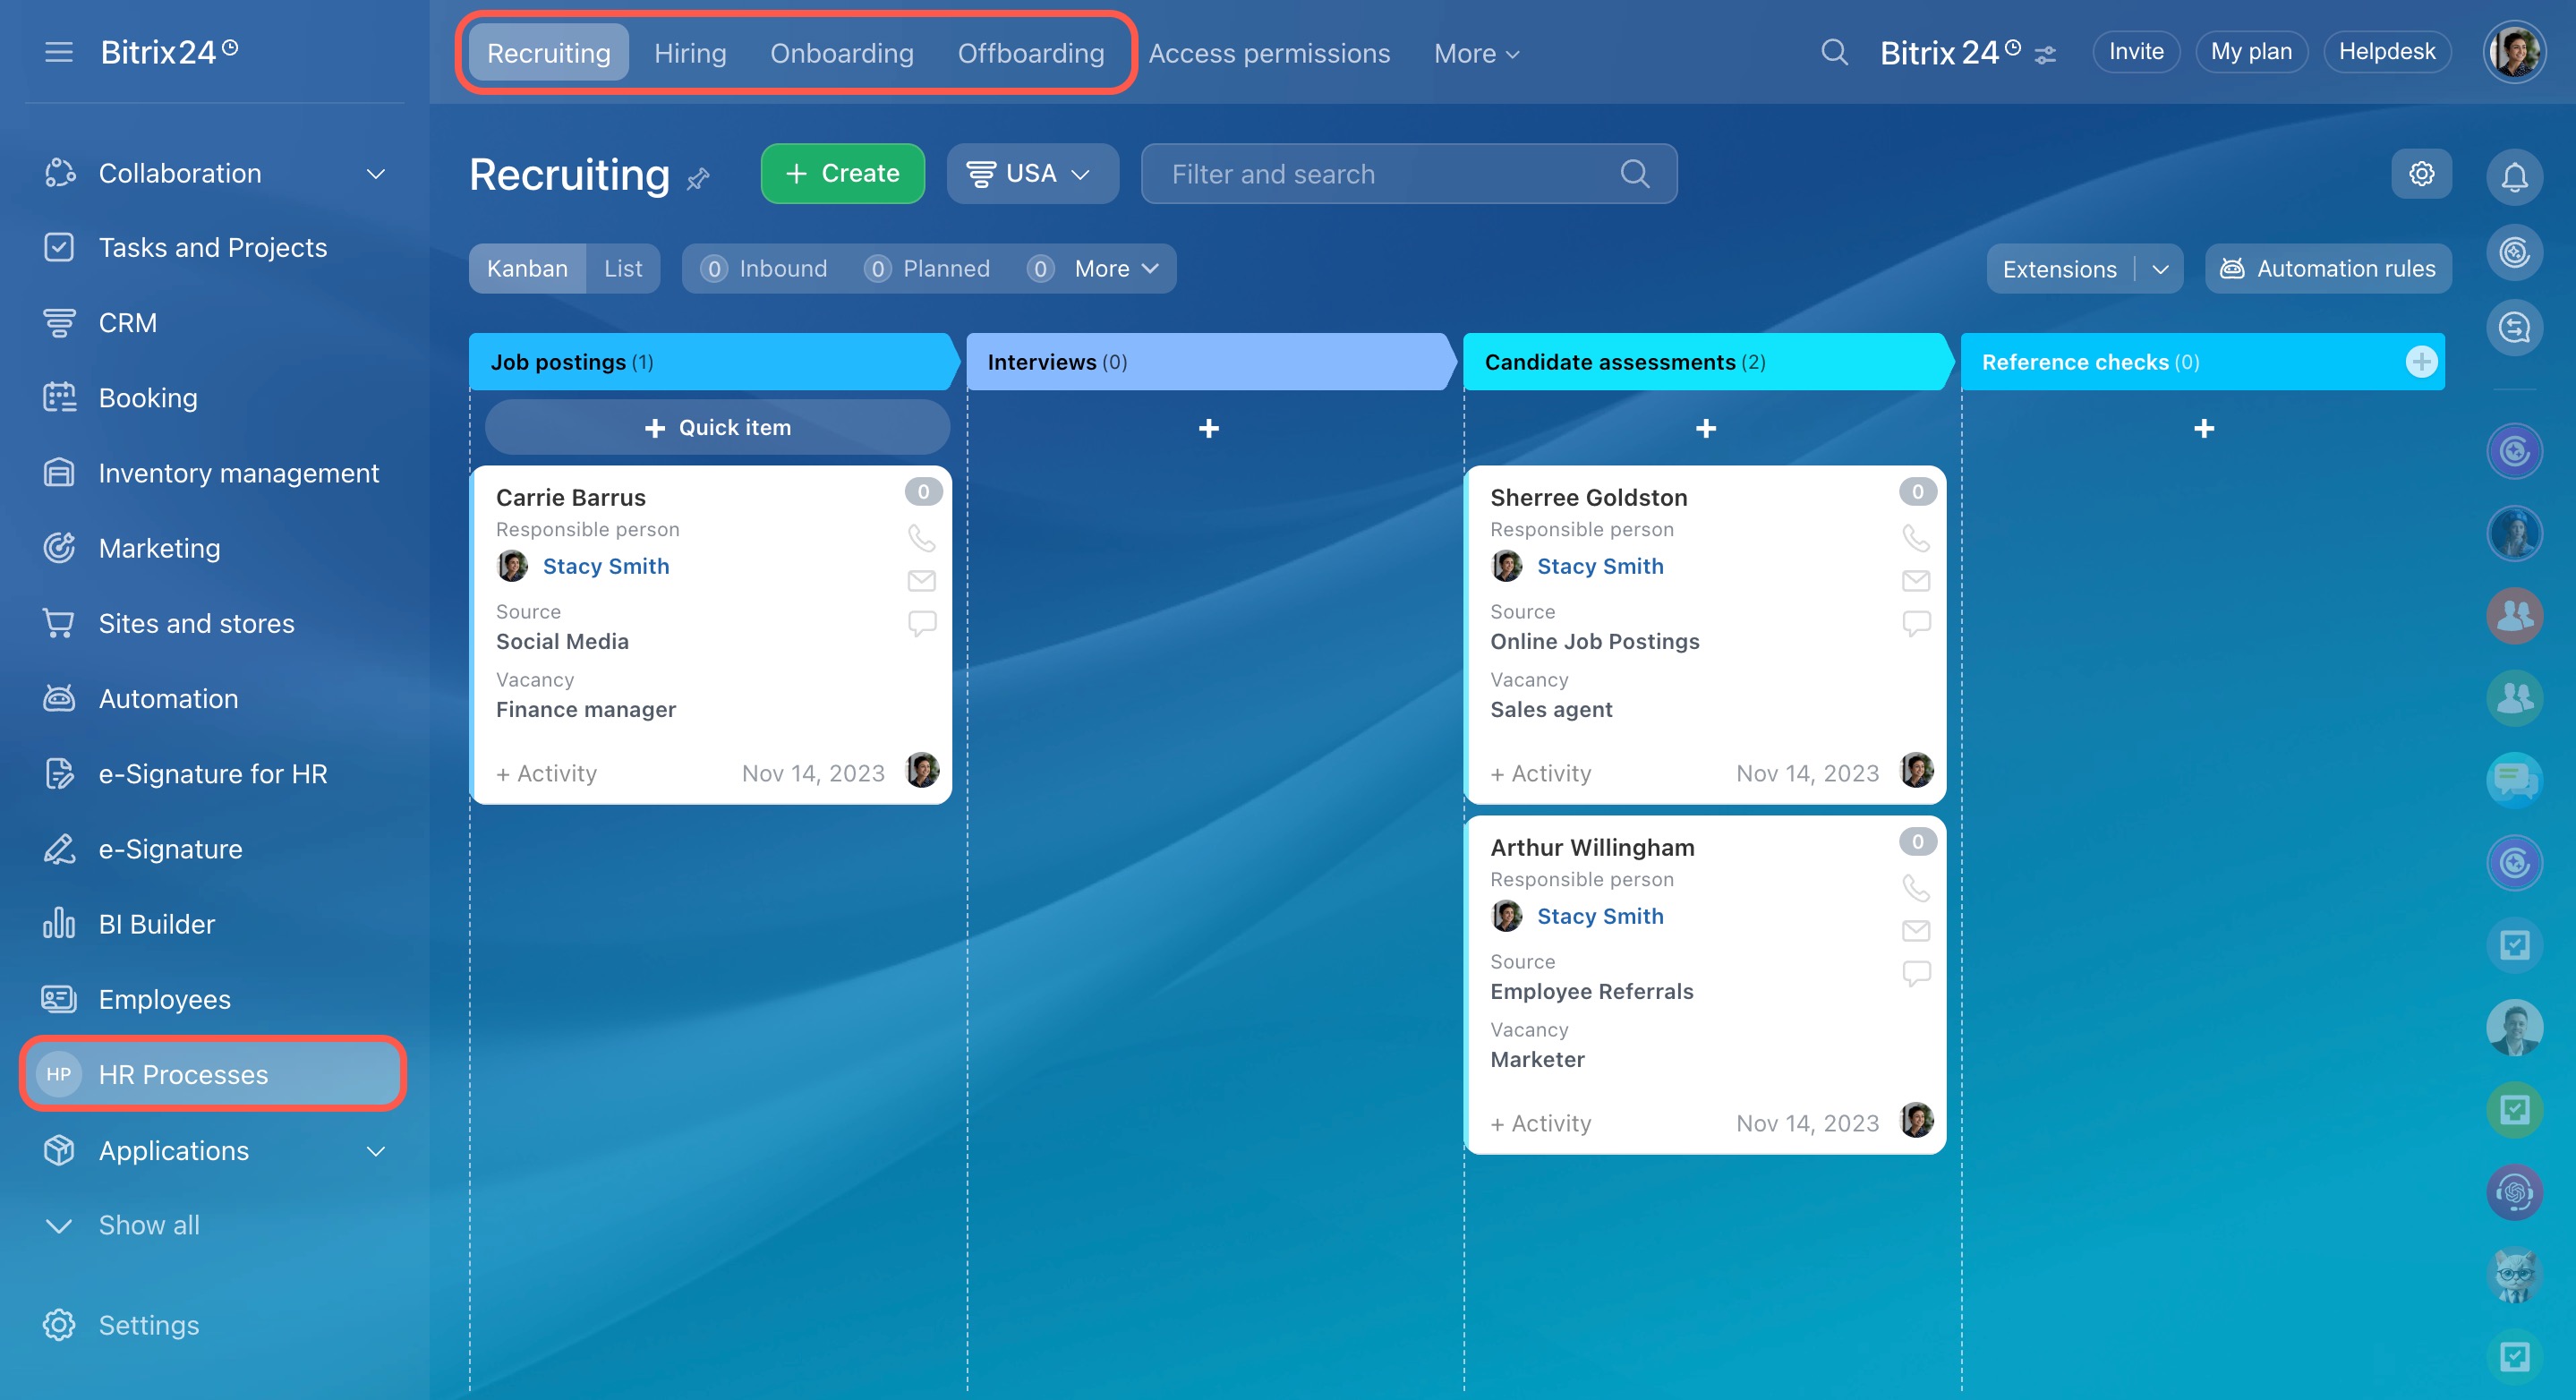Switch to List view

click(623, 269)
